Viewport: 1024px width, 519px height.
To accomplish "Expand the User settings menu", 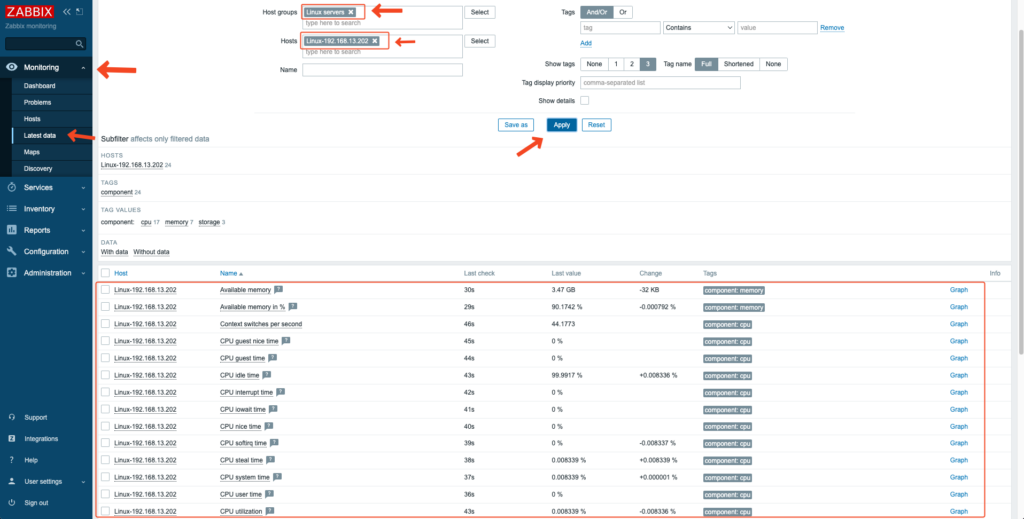I will [x=84, y=482].
